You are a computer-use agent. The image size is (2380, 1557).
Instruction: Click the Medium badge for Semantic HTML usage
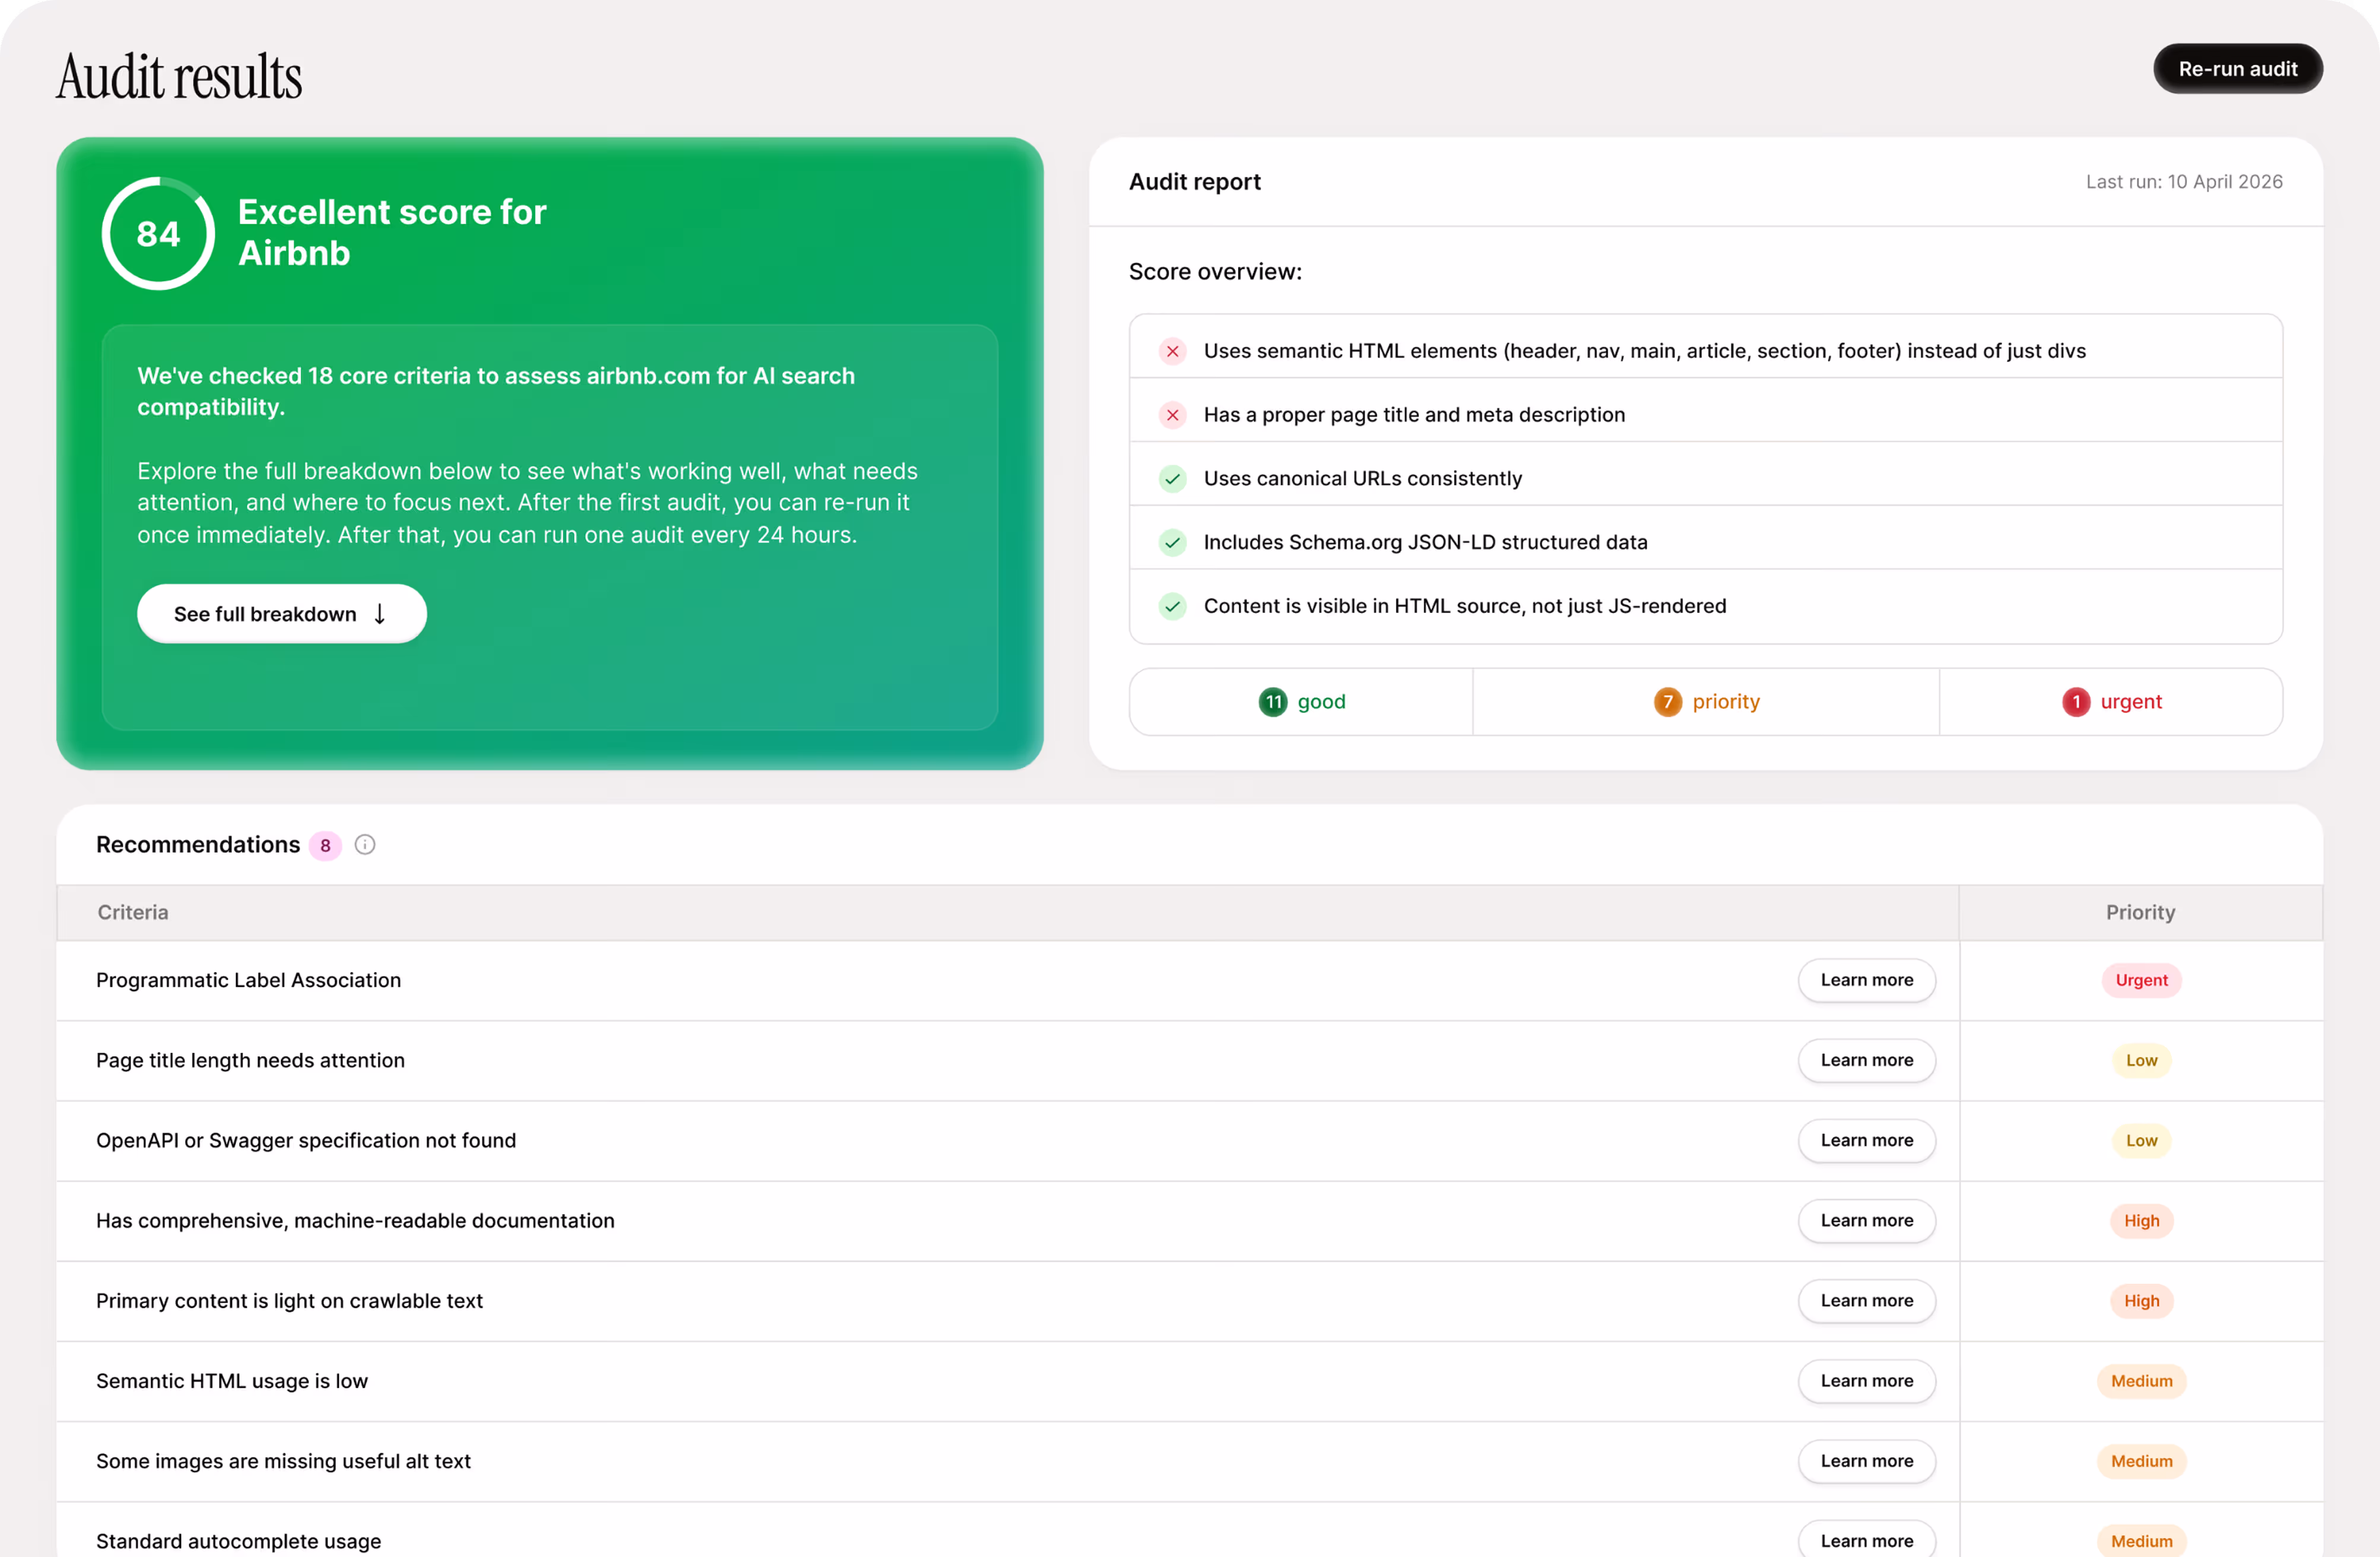[2141, 1381]
